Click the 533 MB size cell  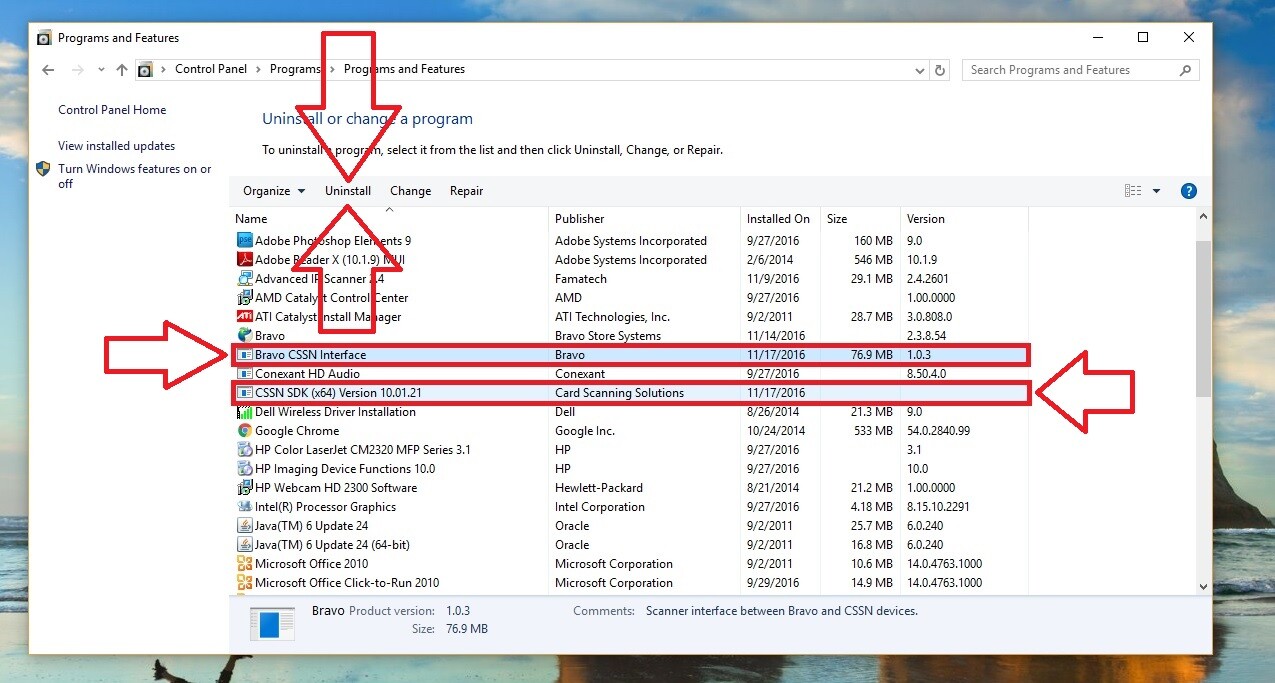pyautogui.click(x=874, y=431)
